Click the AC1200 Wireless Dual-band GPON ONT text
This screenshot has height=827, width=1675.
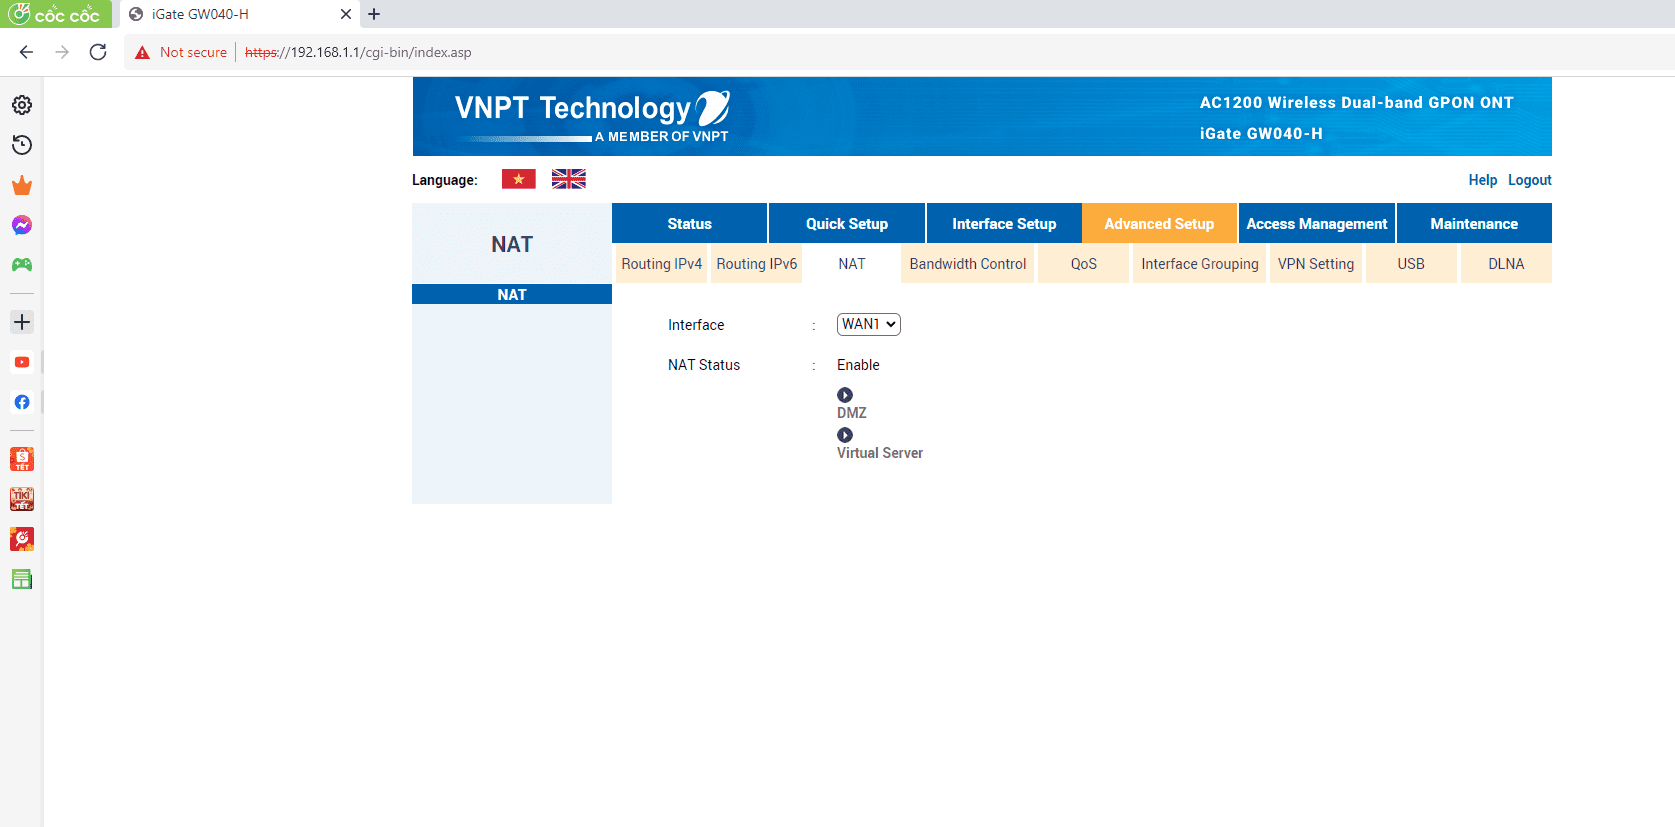click(1357, 102)
